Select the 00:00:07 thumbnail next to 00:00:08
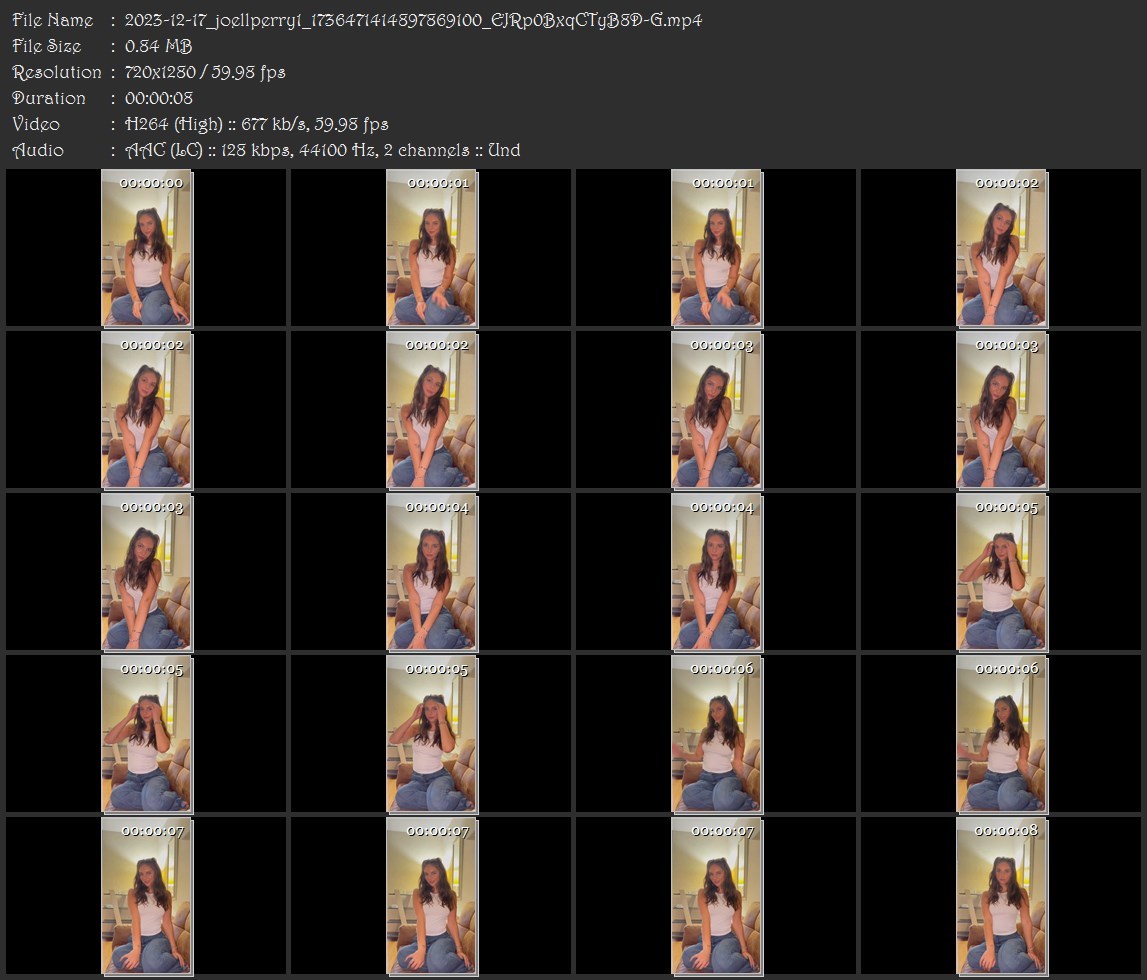 [716, 896]
